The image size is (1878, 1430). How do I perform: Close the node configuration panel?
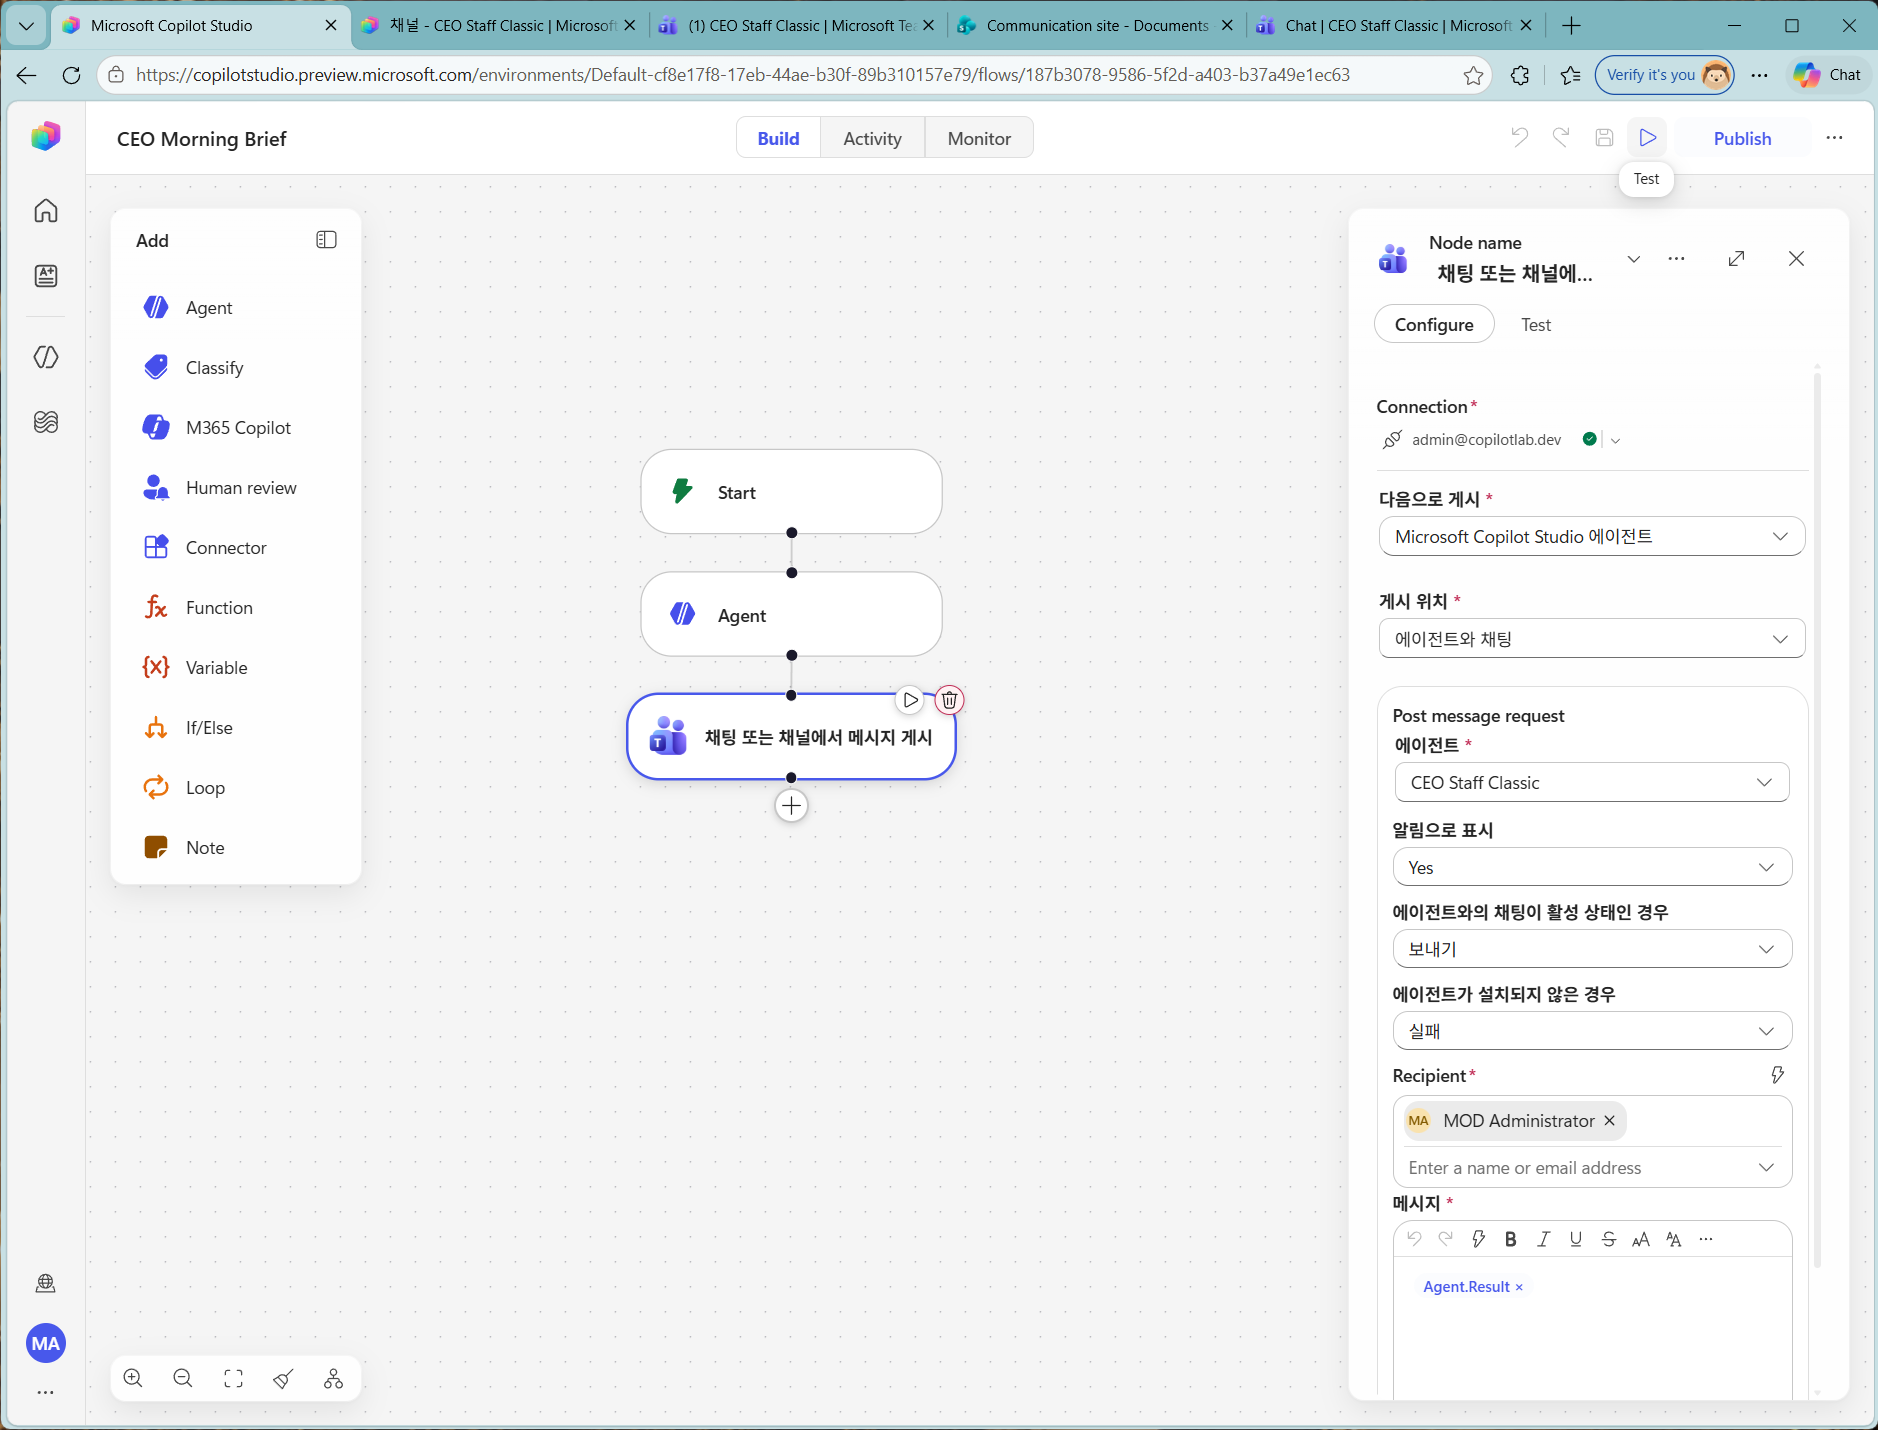[1797, 259]
